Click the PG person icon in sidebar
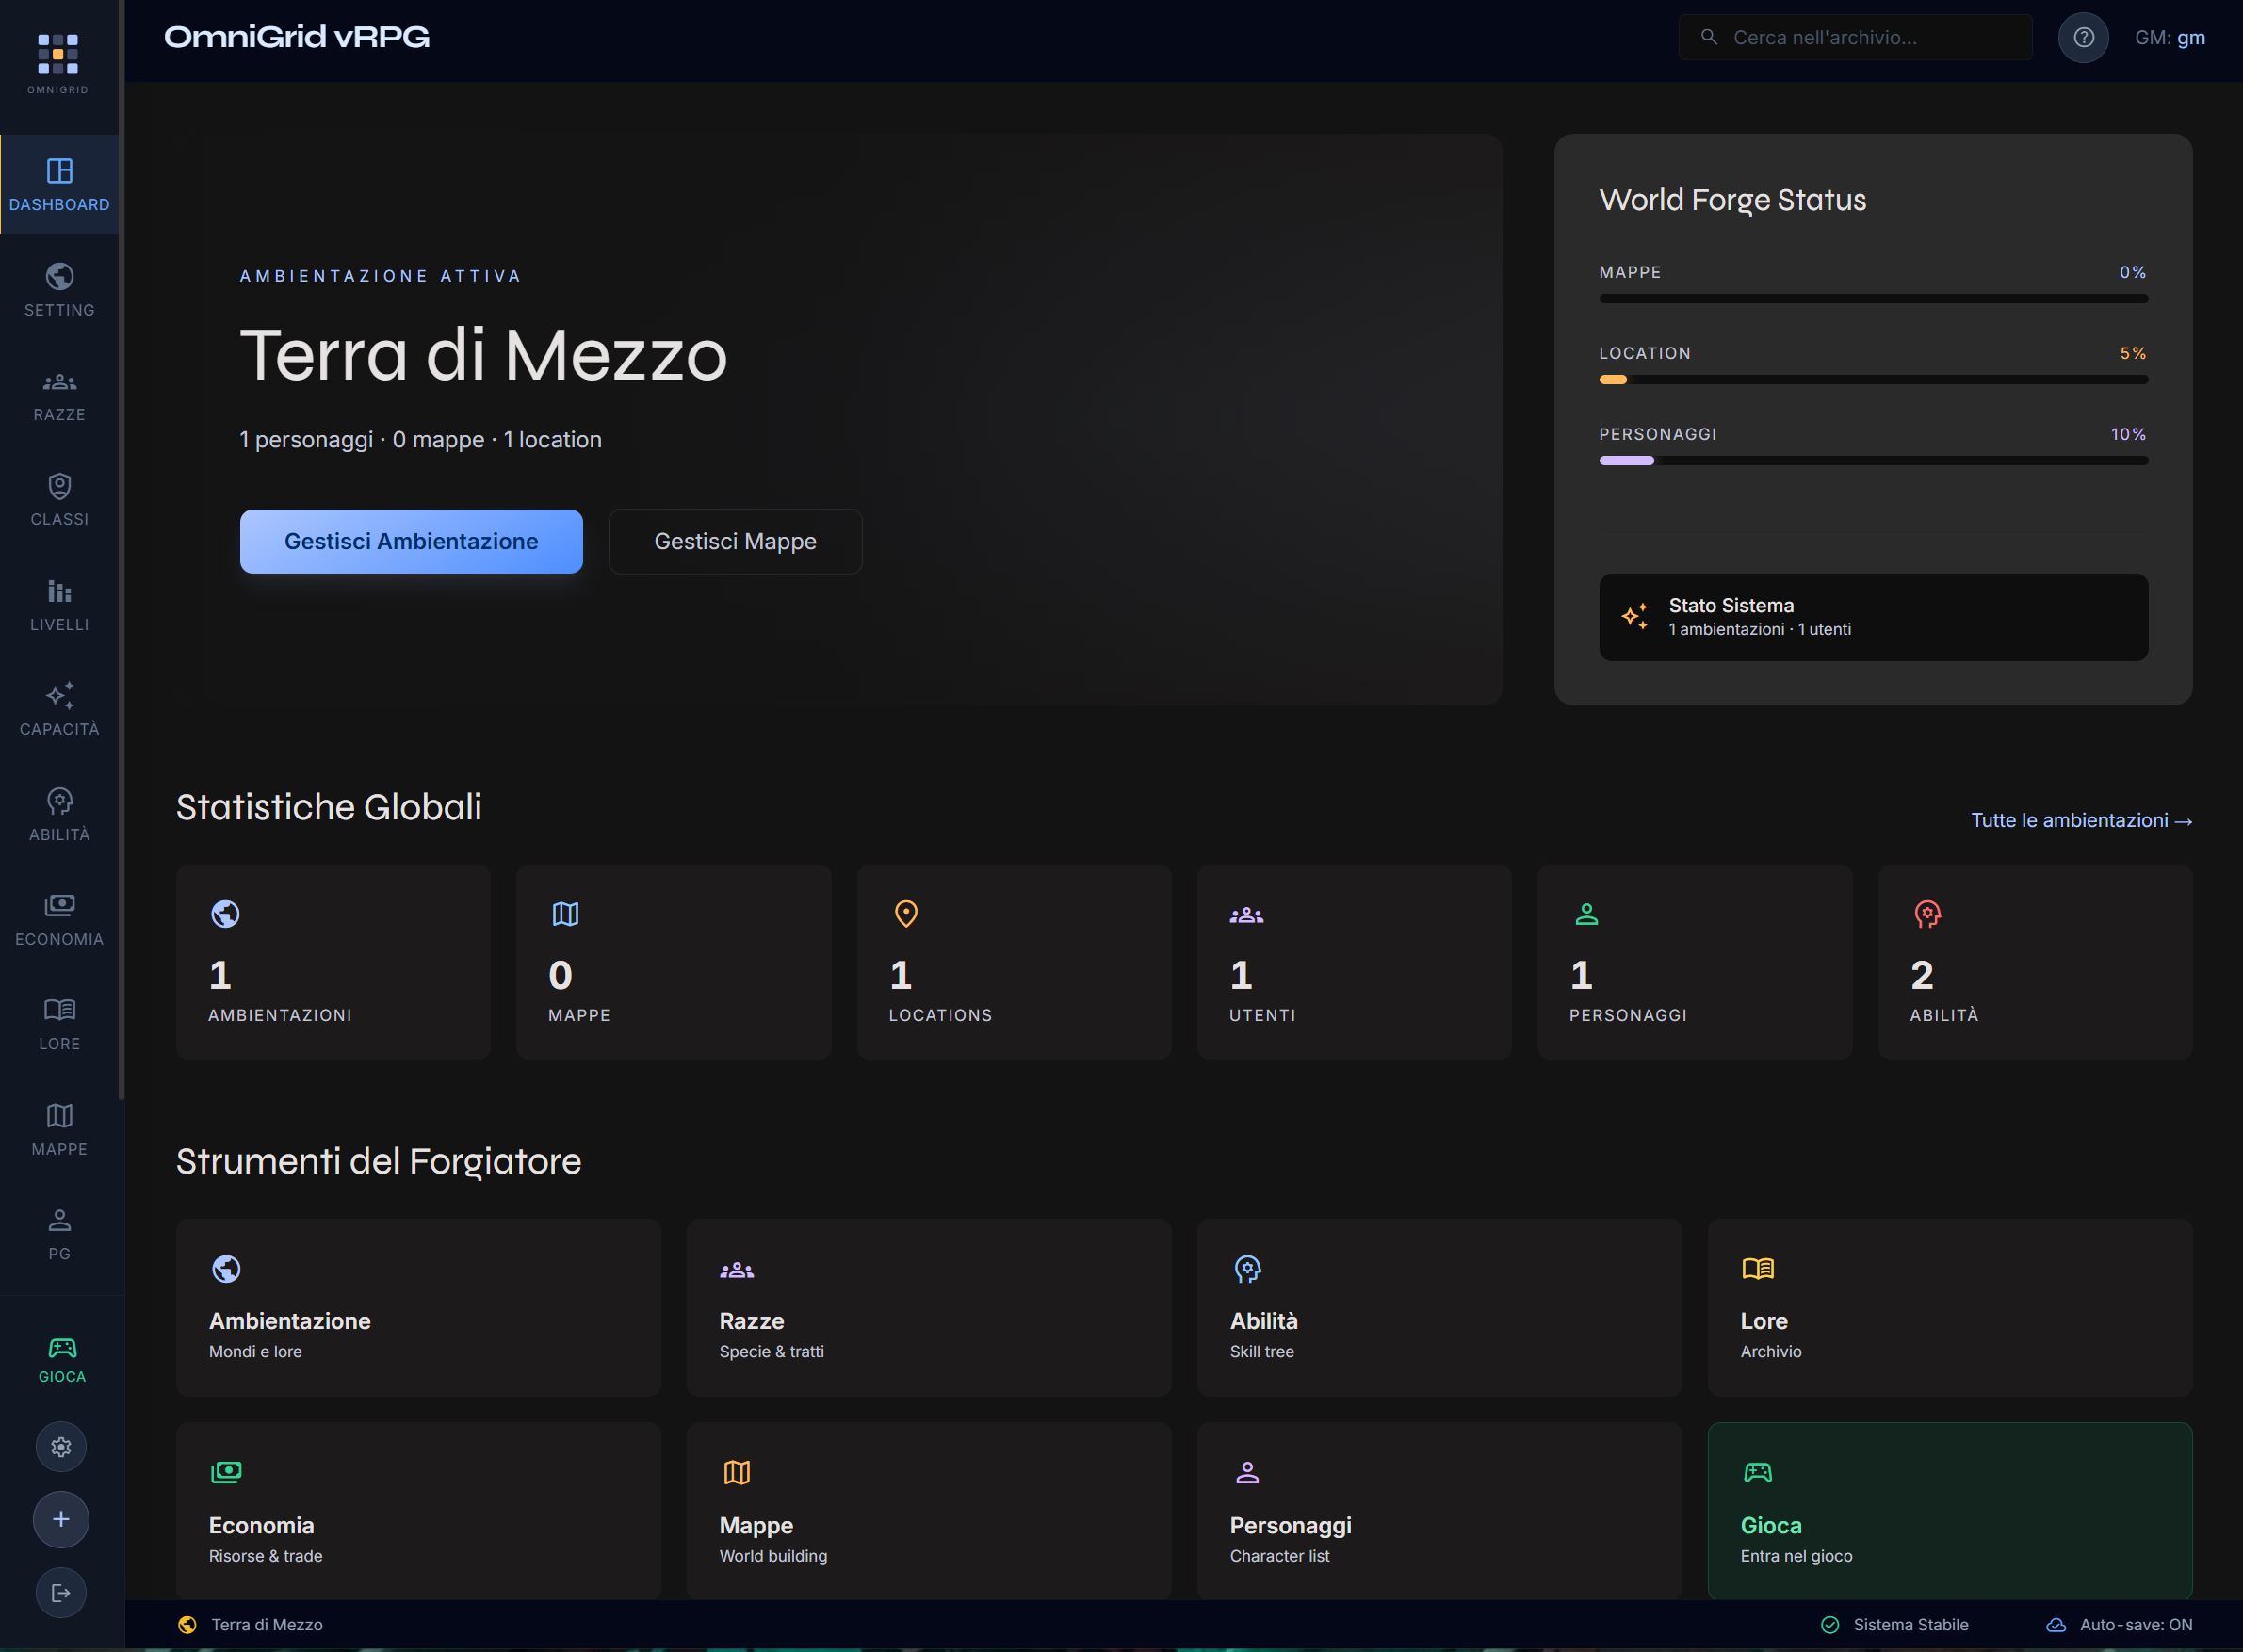Viewport: 2243px width, 1652px height. coord(60,1220)
